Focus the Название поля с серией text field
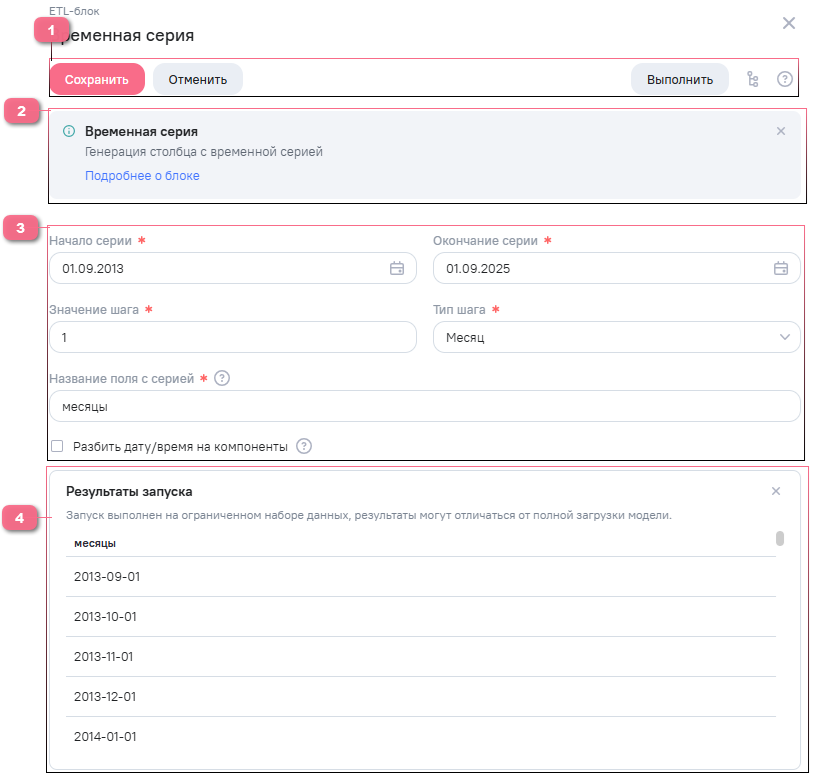The height and width of the screenshot is (777, 813). point(424,407)
